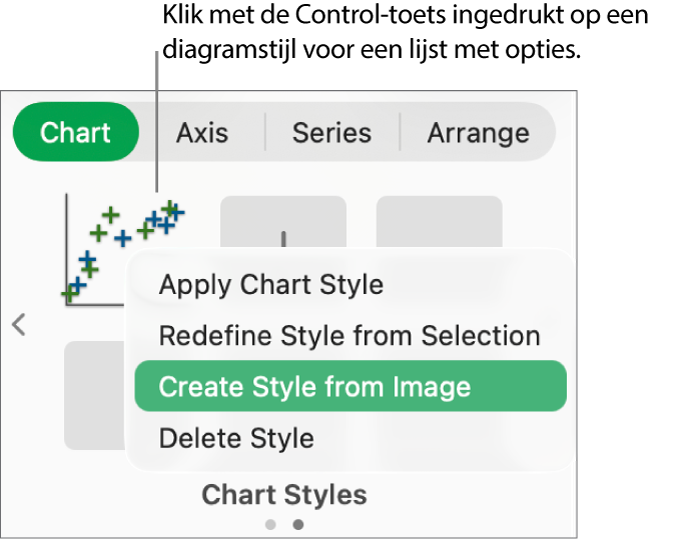Pick the top-right gray style placeholder
694x539 pixels.
tap(439, 222)
